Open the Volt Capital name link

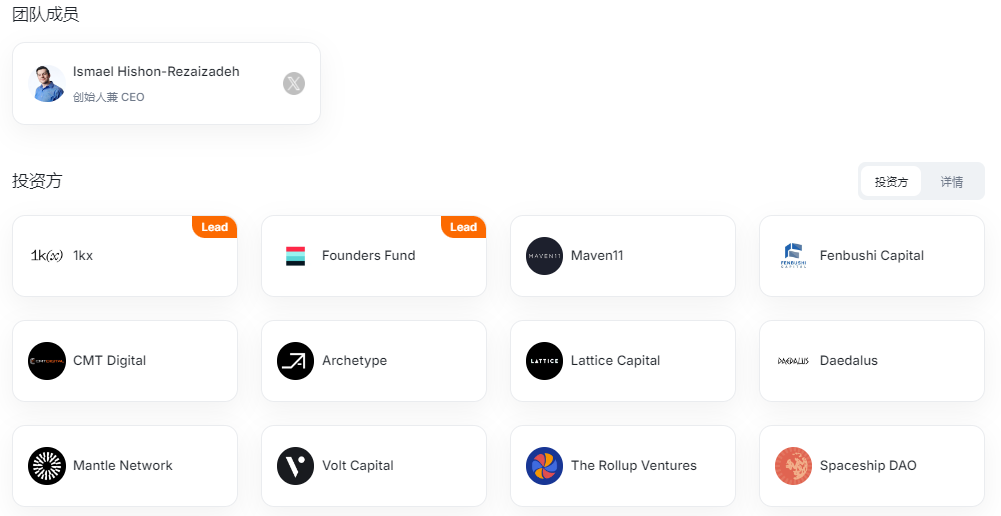pyautogui.click(x=358, y=466)
